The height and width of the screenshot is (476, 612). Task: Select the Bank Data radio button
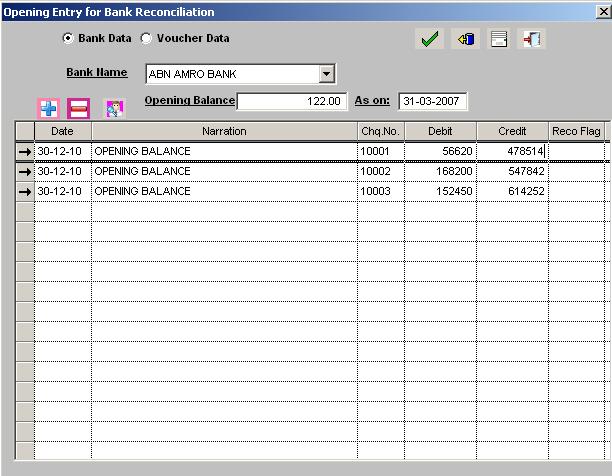click(68, 38)
